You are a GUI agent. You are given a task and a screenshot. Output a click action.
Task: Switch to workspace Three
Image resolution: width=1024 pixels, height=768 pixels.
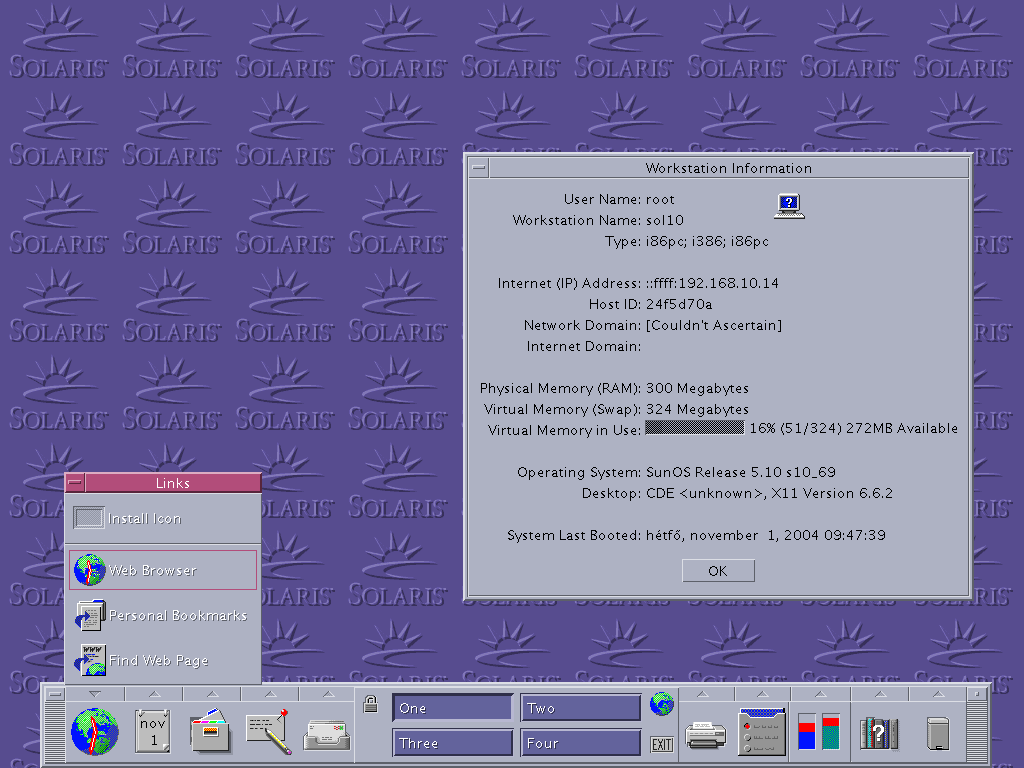pos(452,743)
